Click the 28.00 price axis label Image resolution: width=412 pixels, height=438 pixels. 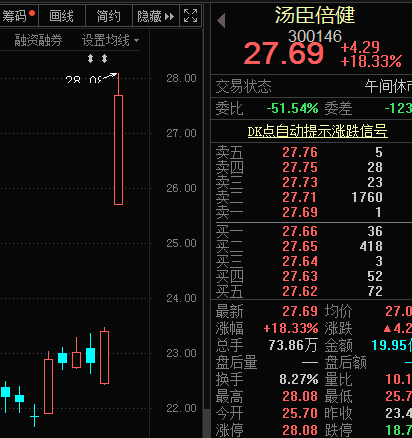click(x=181, y=78)
